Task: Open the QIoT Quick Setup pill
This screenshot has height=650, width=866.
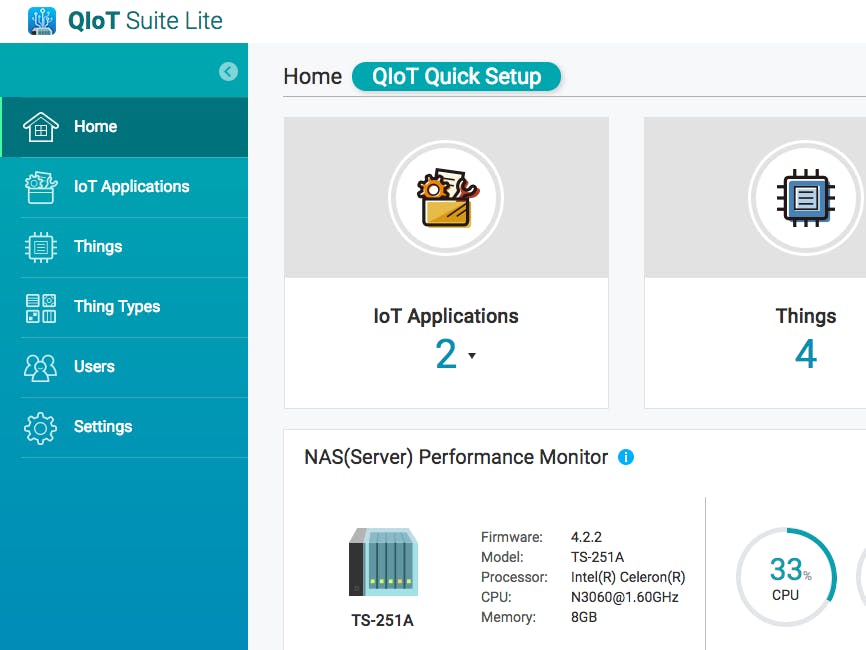Action: 456,77
